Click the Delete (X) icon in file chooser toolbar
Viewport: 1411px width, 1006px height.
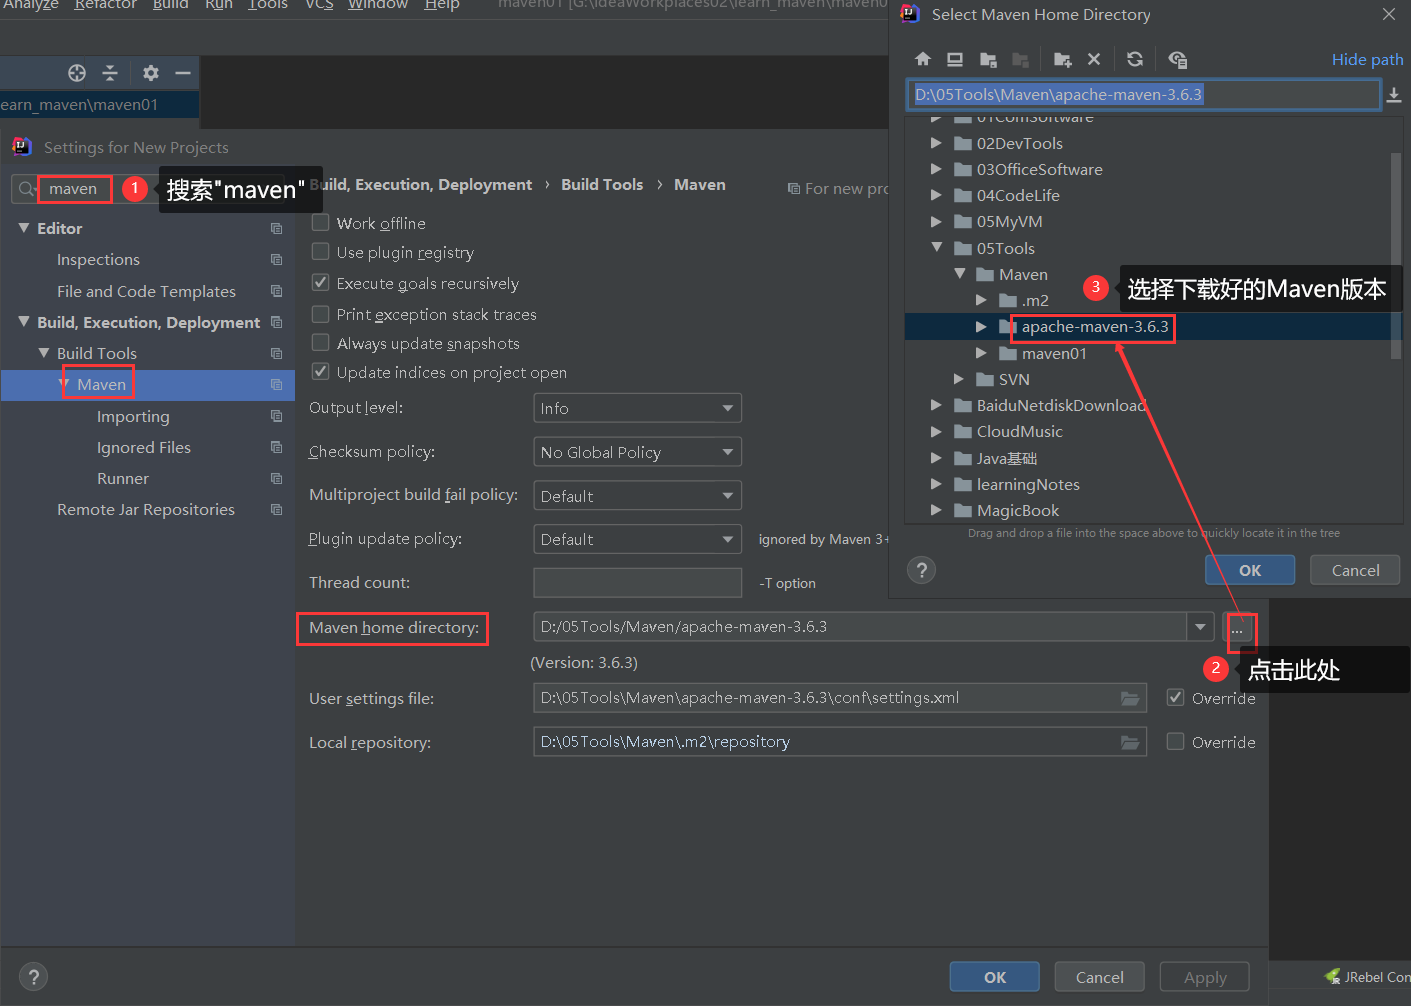[1094, 59]
